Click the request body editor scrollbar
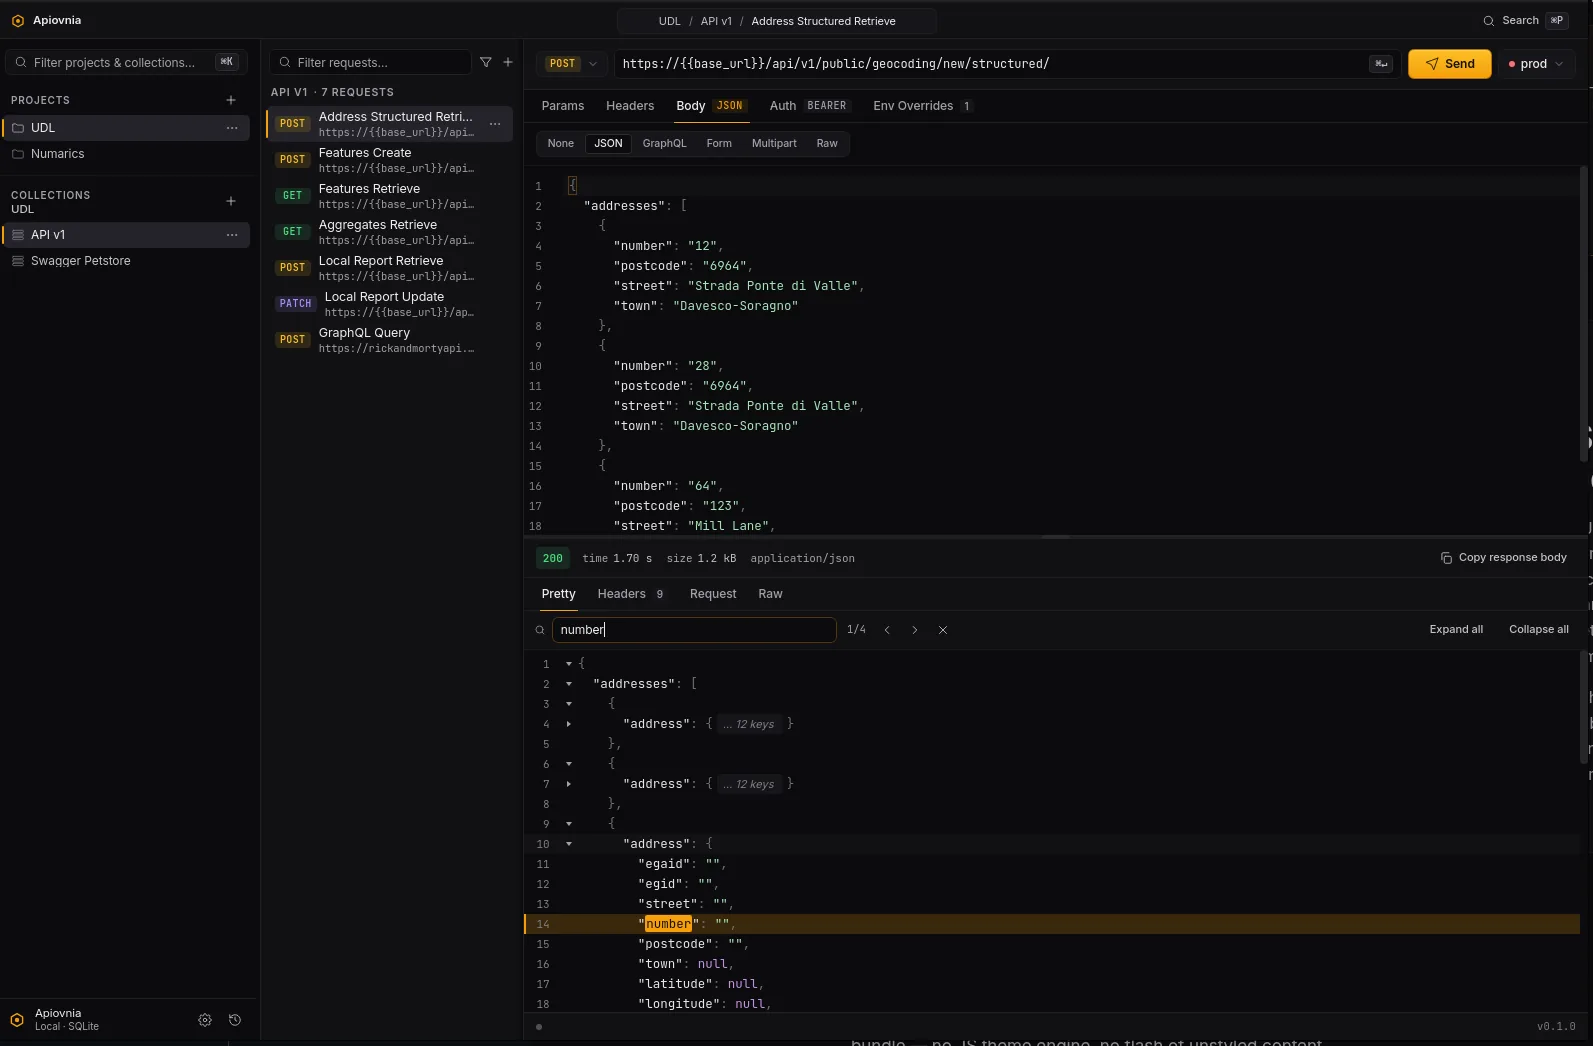 pyautogui.click(x=1583, y=312)
